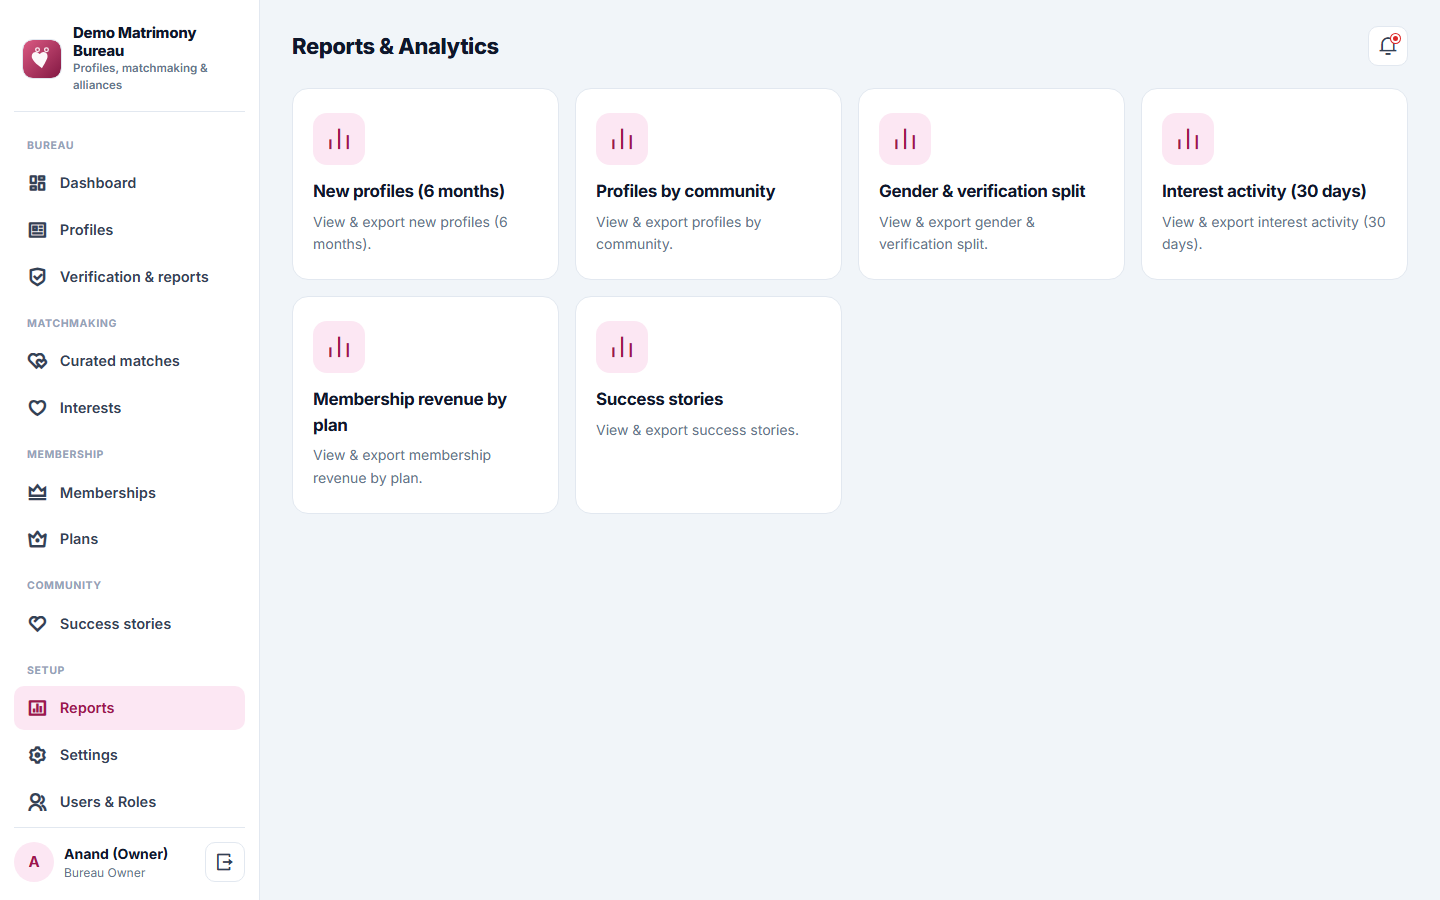The width and height of the screenshot is (1440, 900).
Task: Click chart icon on New profiles card
Action: pyautogui.click(x=339, y=139)
